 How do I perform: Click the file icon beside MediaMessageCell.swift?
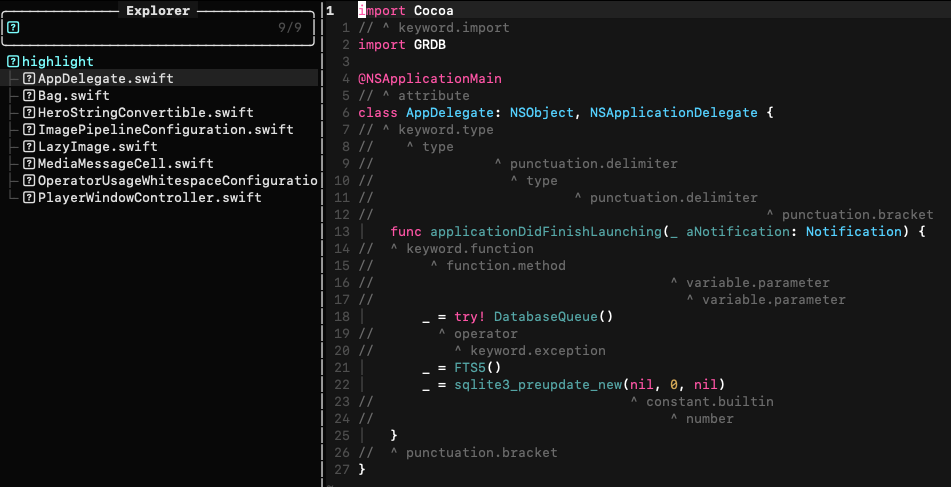29,164
